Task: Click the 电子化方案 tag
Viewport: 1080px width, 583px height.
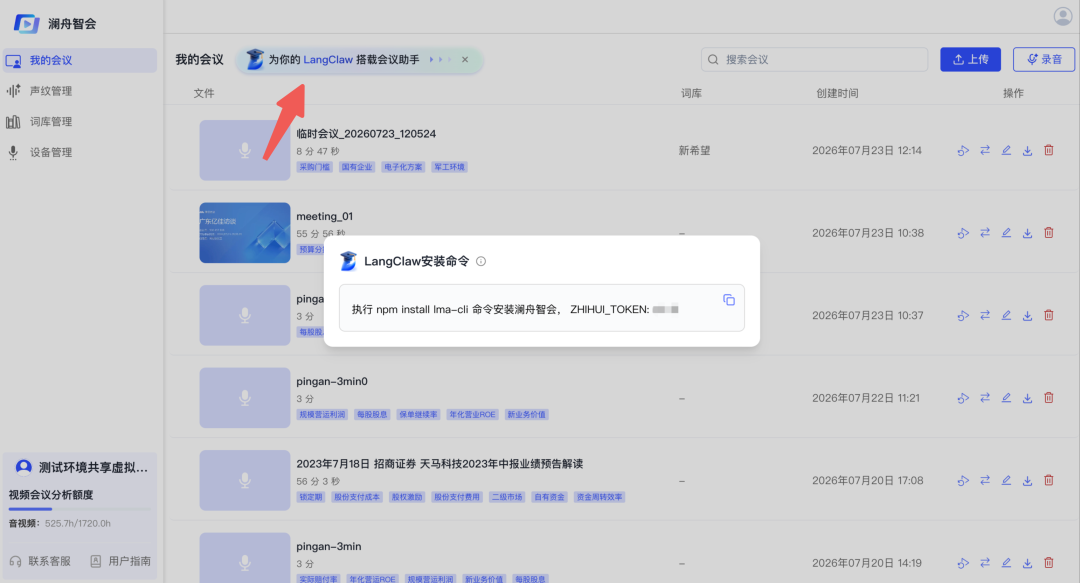Action: pos(403,167)
